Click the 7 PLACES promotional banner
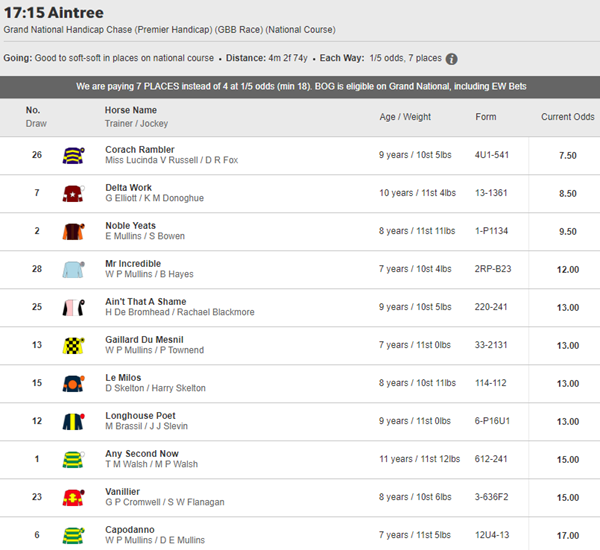 pos(300,86)
